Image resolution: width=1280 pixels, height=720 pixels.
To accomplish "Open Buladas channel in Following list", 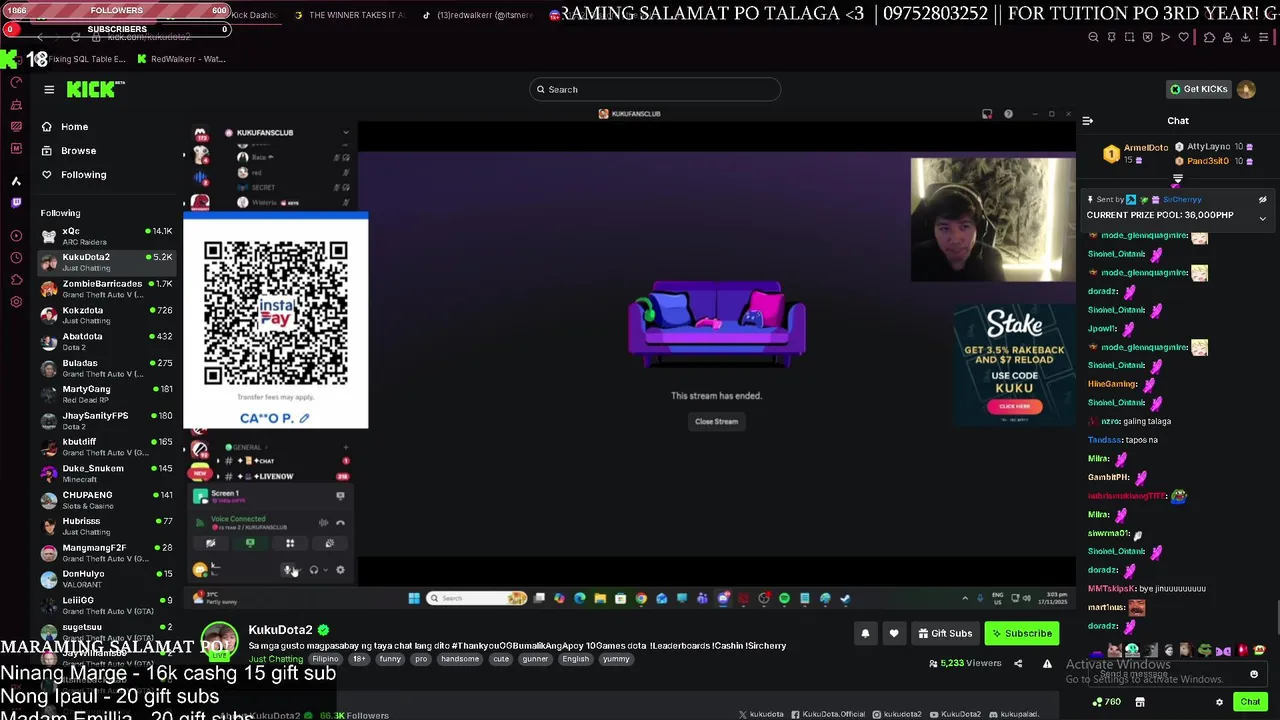I will [106, 368].
